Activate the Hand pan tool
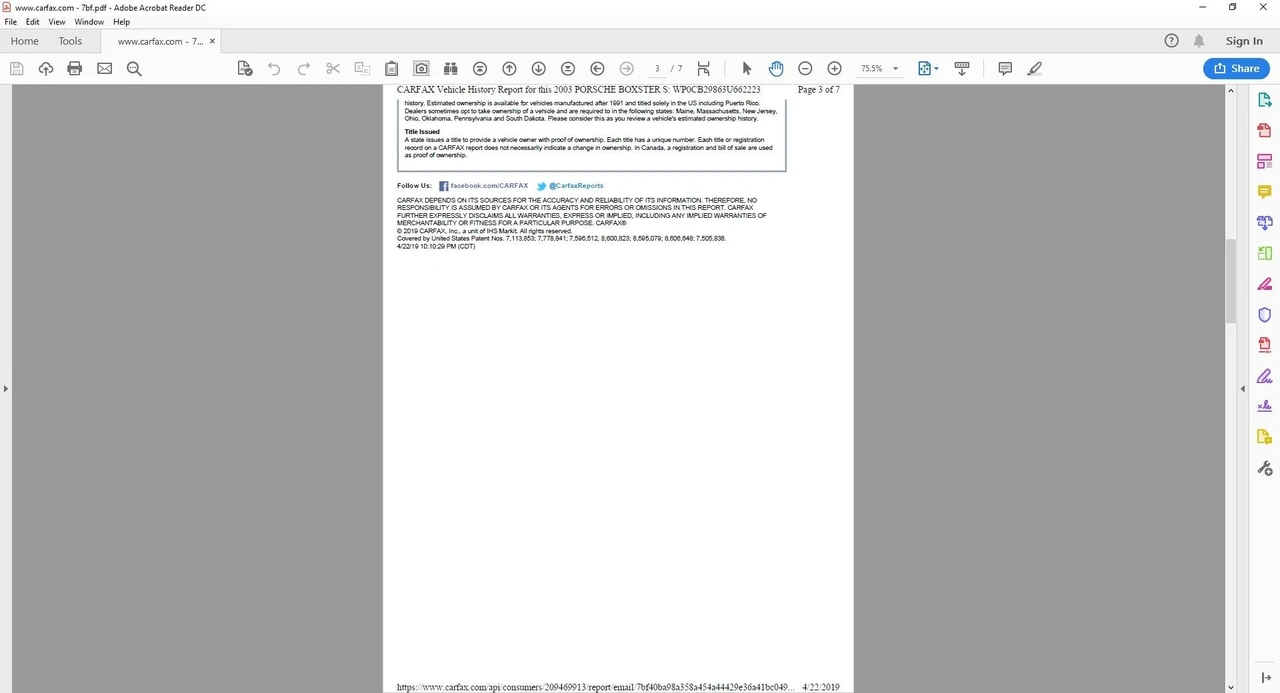Viewport: 1280px width, 693px height. pyautogui.click(x=776, y=68)
